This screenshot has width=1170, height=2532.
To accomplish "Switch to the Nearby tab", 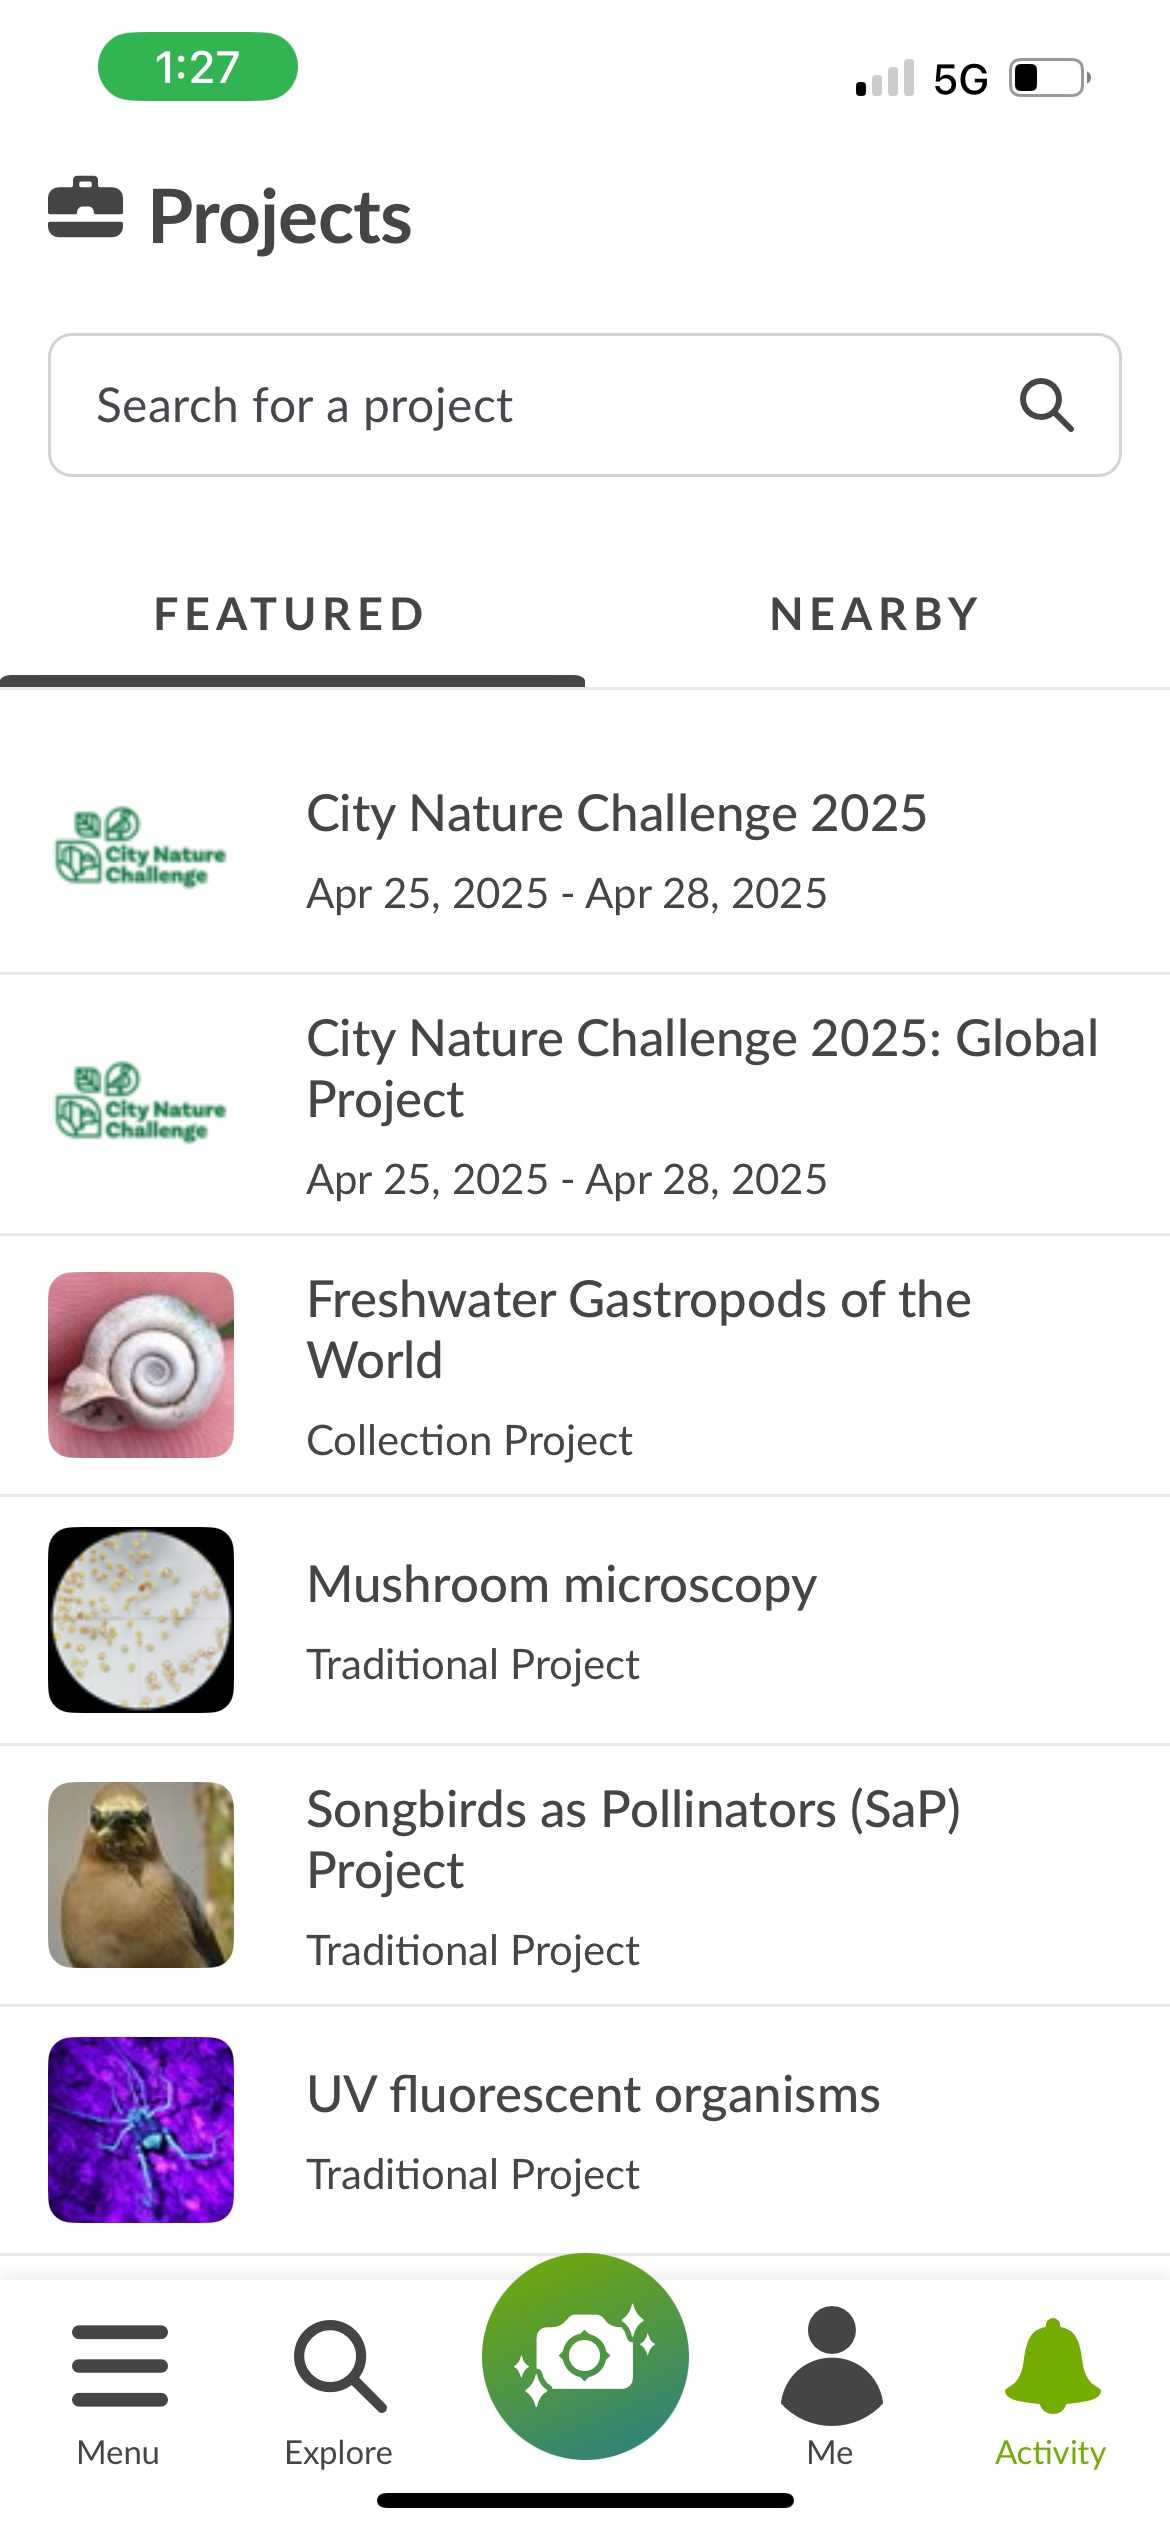I will [875, 614].
